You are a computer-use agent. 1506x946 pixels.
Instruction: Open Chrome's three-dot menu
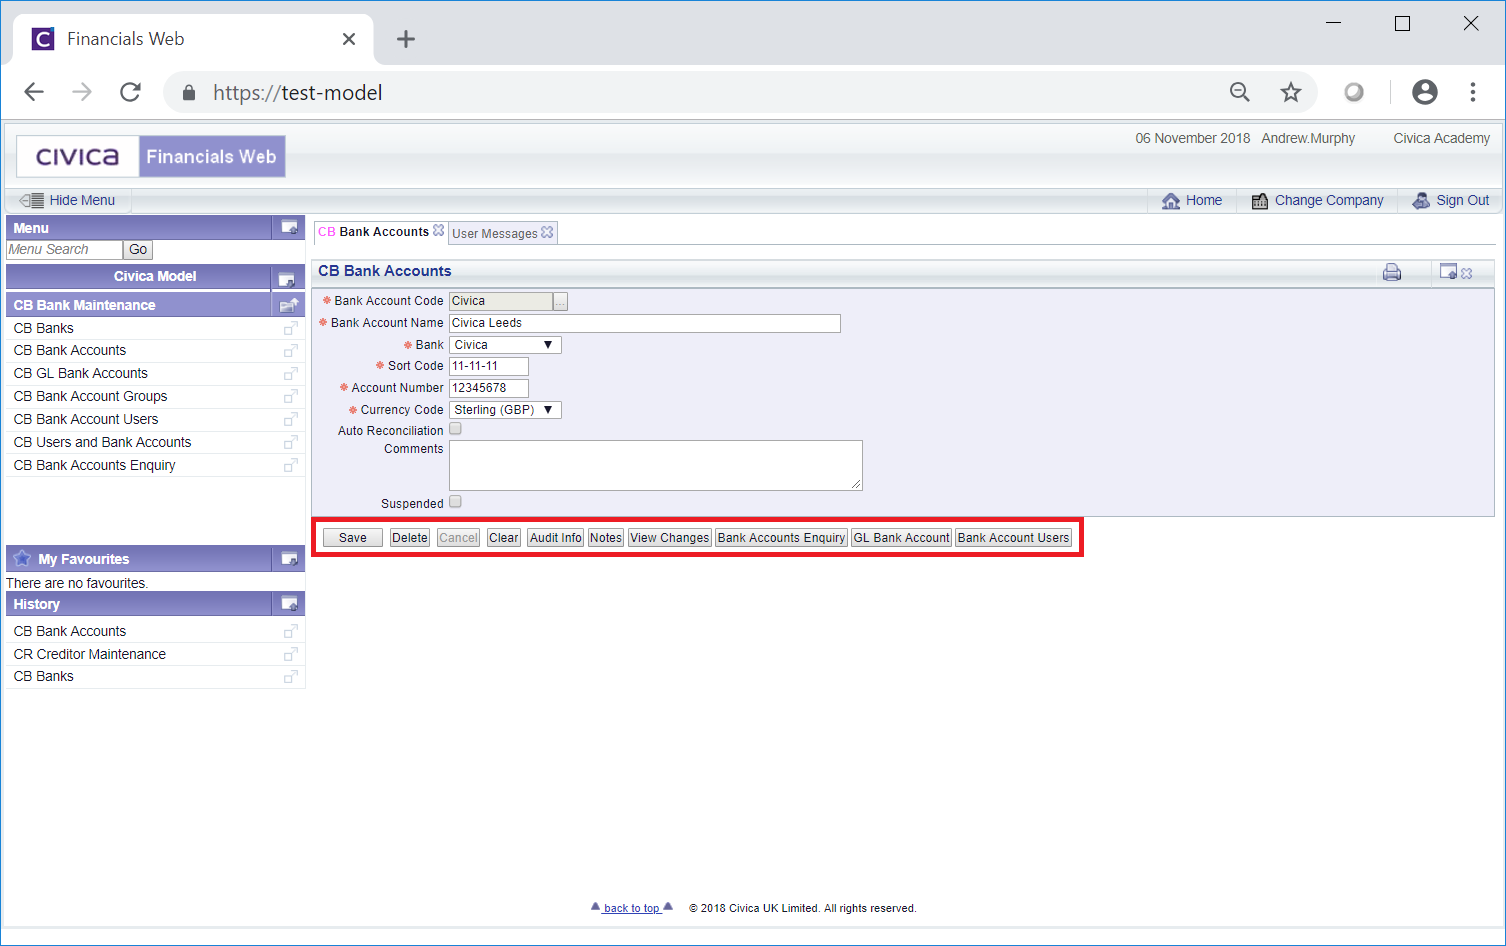click(1472, 92)
